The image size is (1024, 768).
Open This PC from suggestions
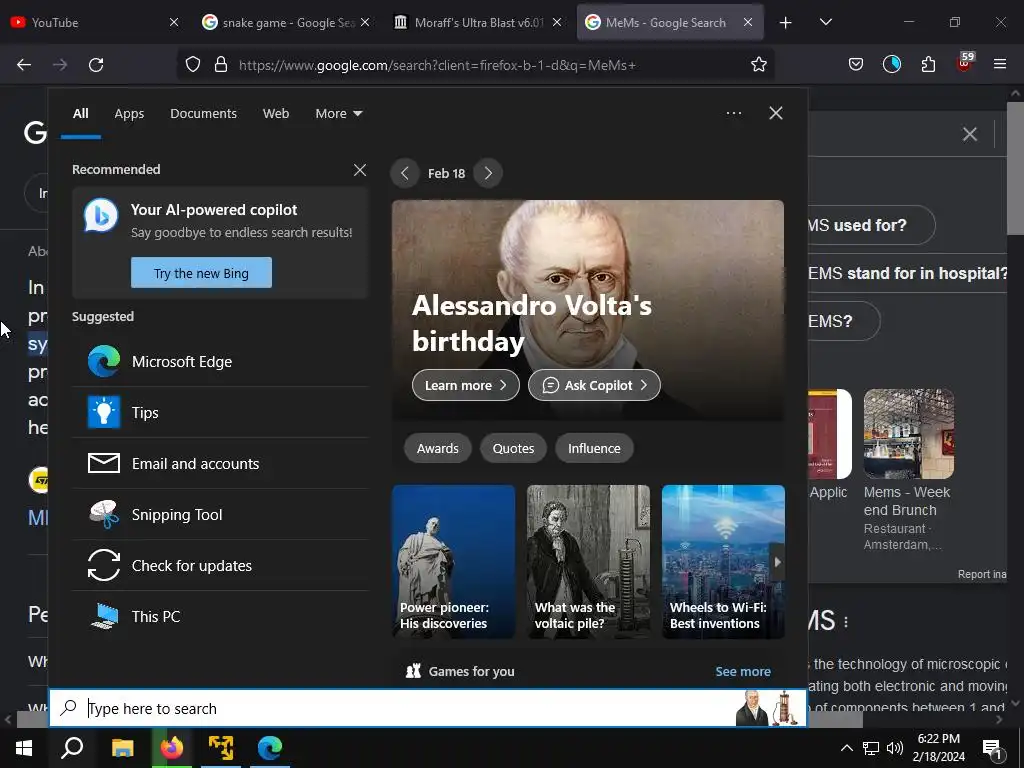[x=220, y=616]
